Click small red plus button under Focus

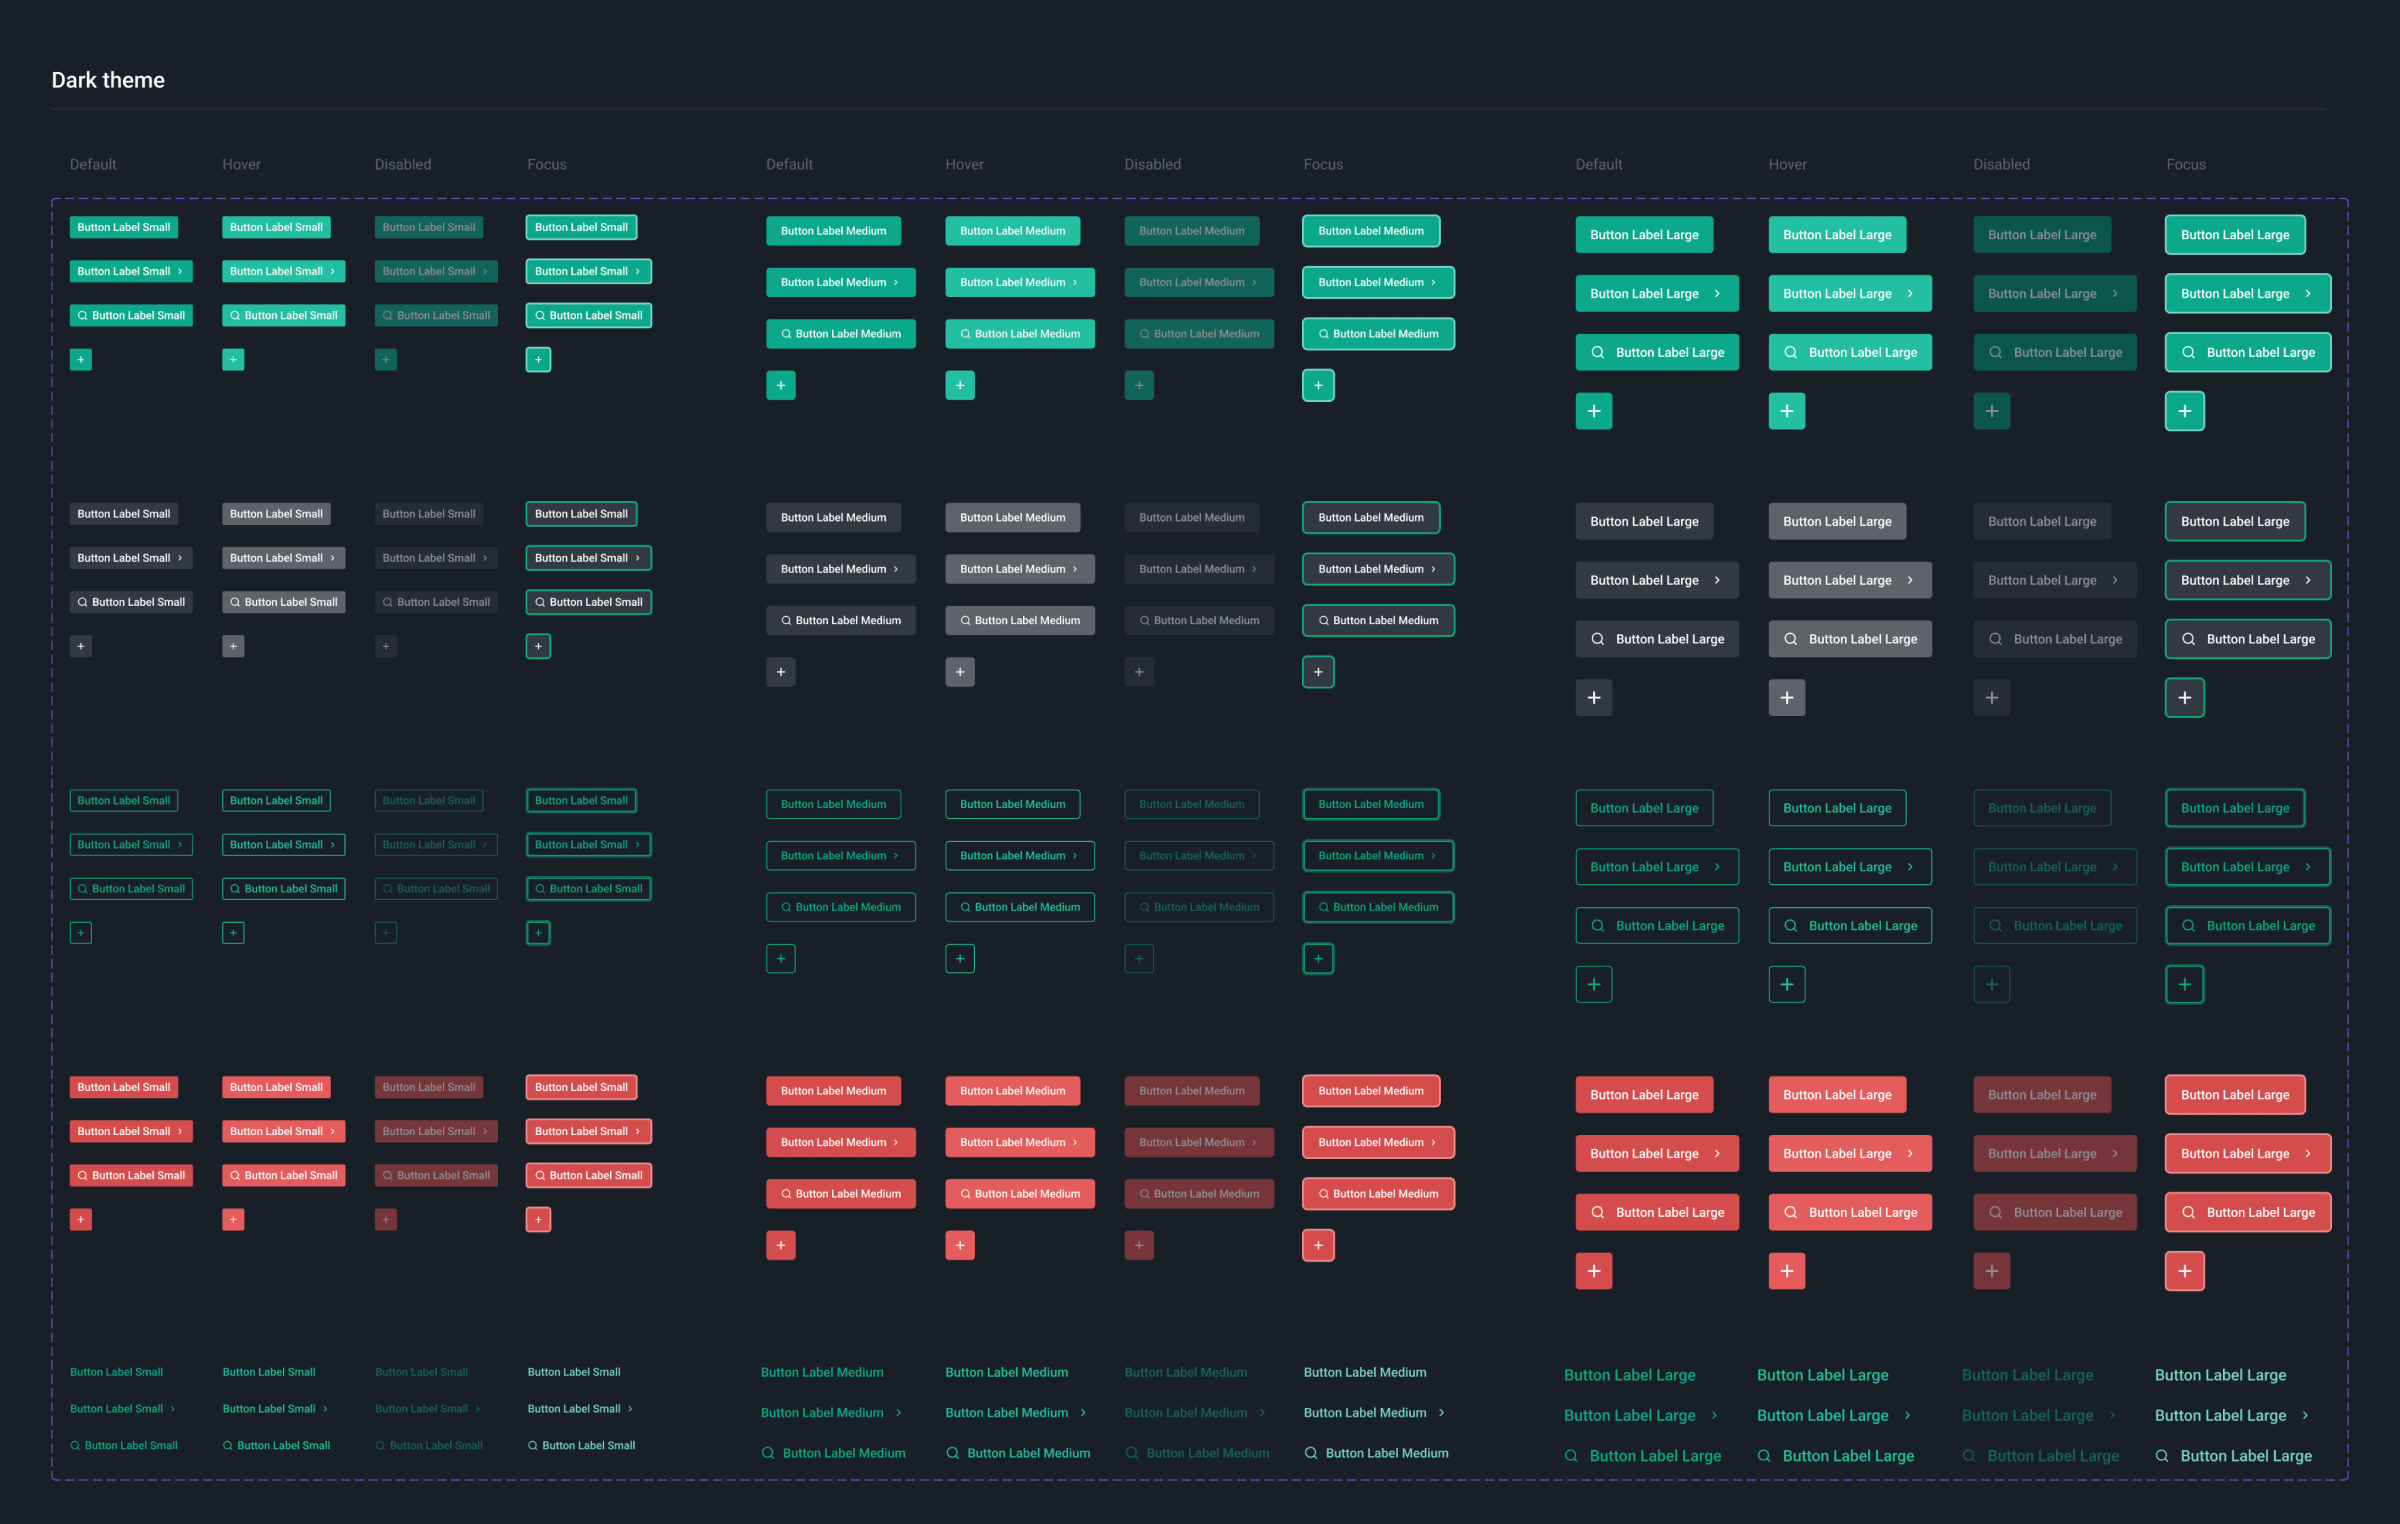tap(538, 1220)
